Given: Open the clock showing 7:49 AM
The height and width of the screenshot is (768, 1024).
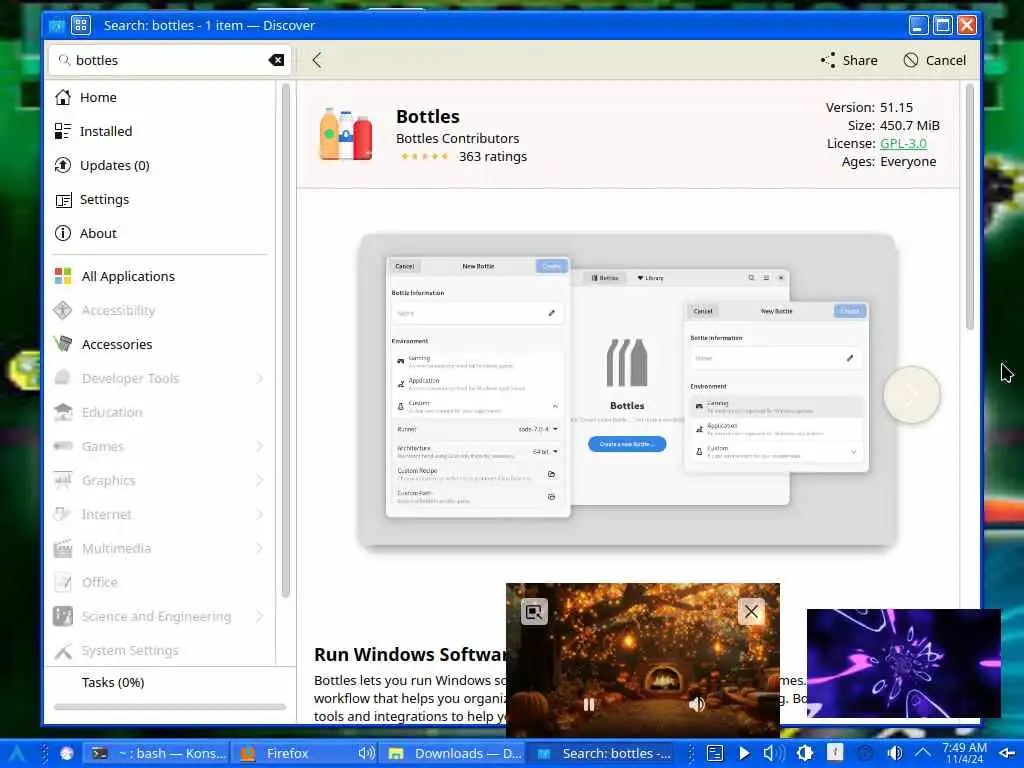Looking at the screenshot, I should 965,754.
